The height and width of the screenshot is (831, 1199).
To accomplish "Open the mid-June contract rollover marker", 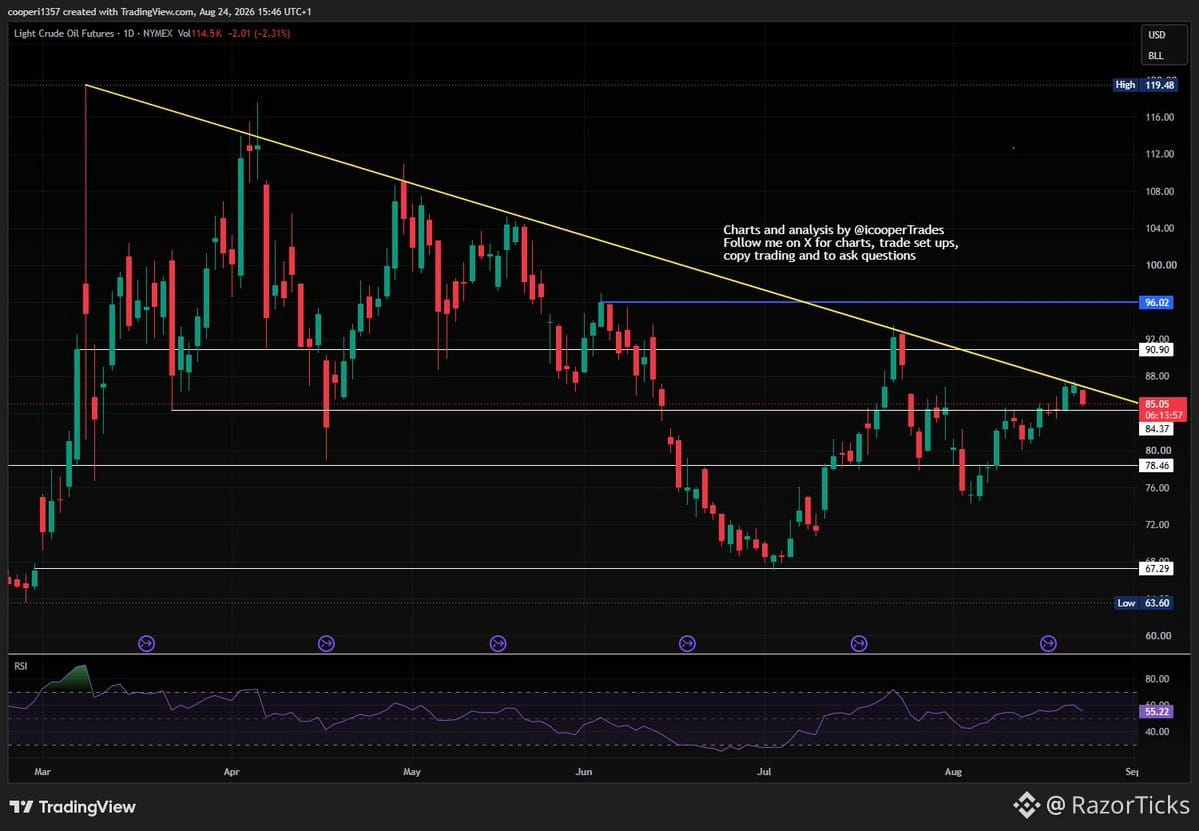I will point(687,644).
